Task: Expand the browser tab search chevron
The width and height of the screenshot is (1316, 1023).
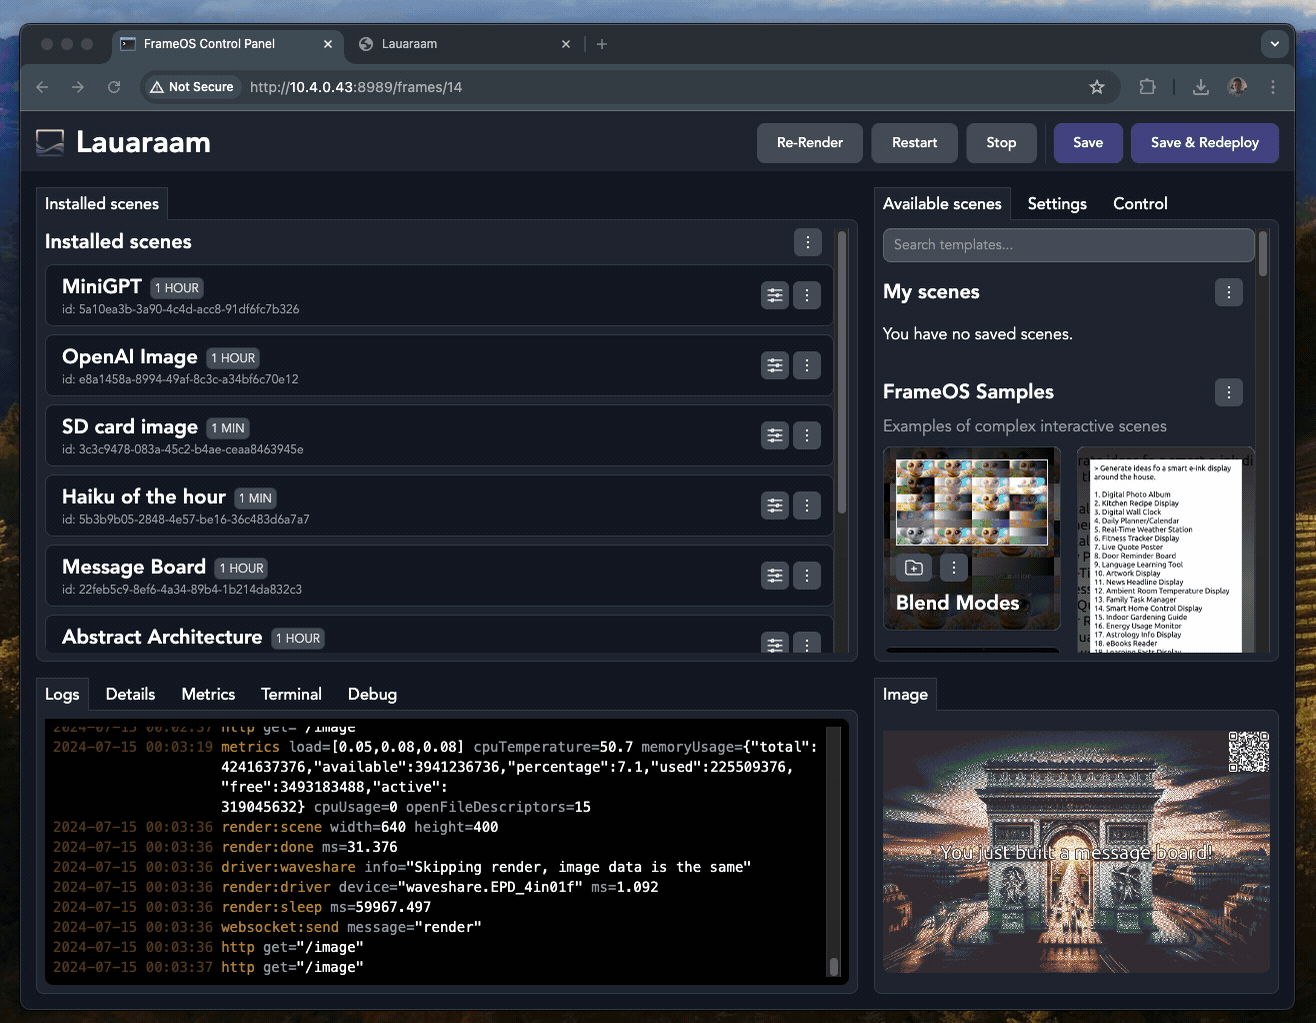Action: pyautogui.click(x=1273, y=44)
